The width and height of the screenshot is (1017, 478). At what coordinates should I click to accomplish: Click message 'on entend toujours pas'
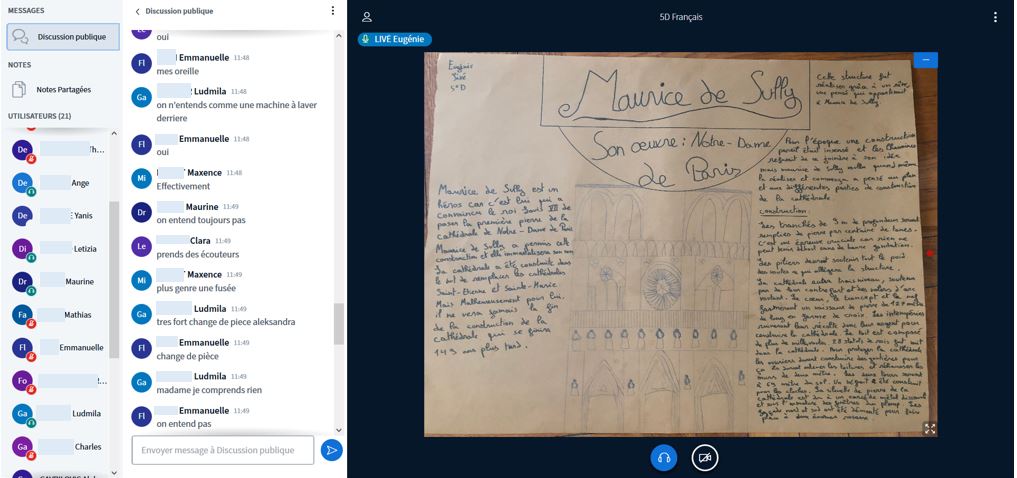201,220
